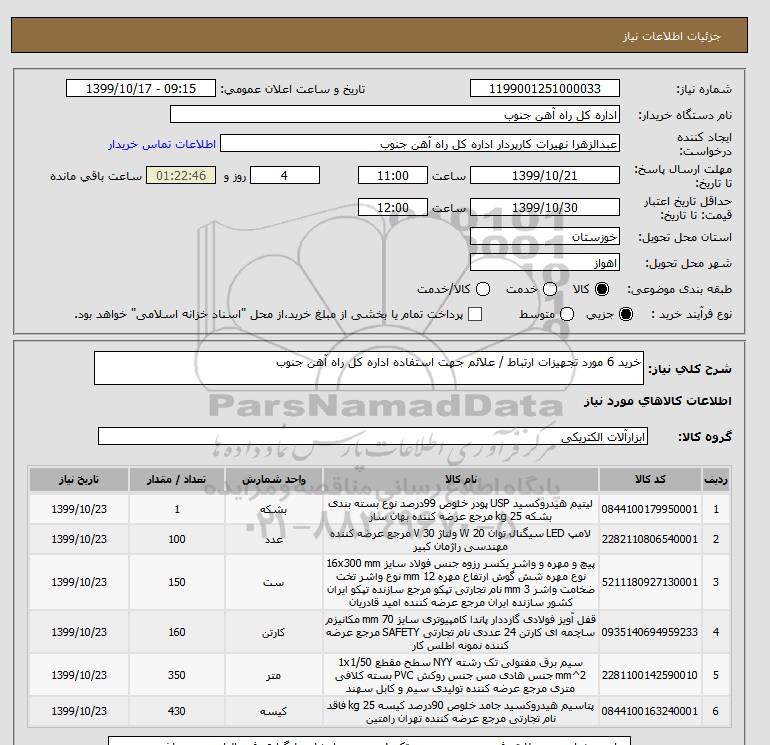Select the جزیی purchase type radio

626,314
